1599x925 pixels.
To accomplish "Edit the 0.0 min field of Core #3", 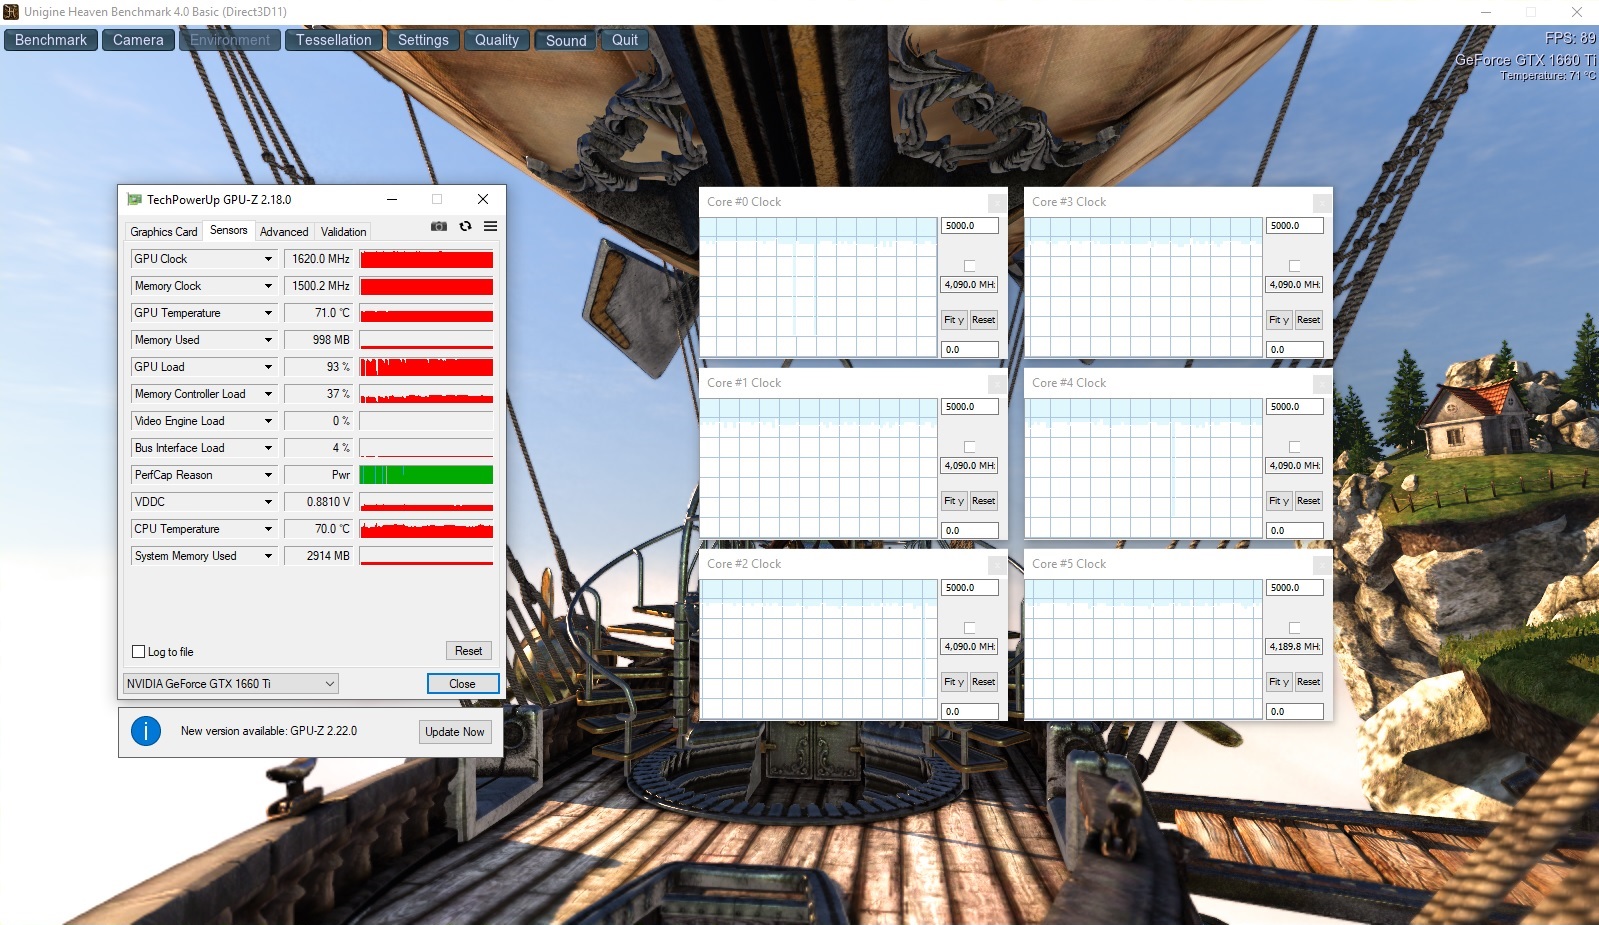I will pyautogui.click(x=1295, y=350).
